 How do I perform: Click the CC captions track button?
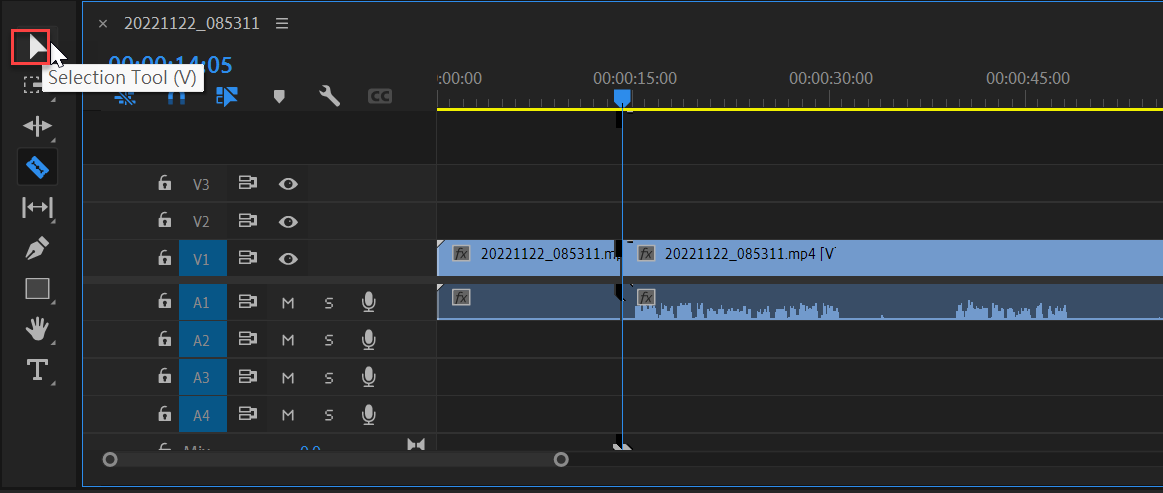[x=380, y=96]
